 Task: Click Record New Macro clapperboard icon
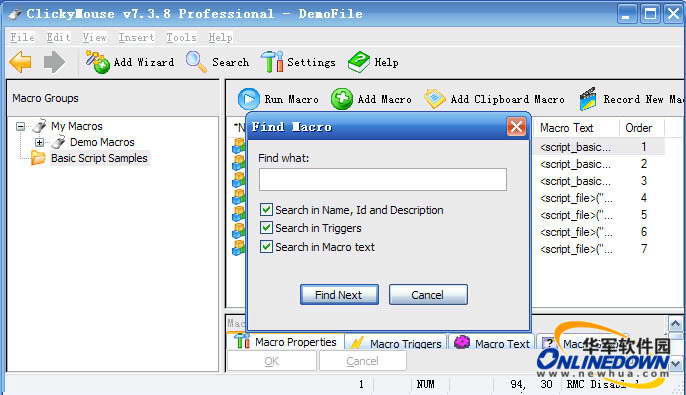(588, 99)
